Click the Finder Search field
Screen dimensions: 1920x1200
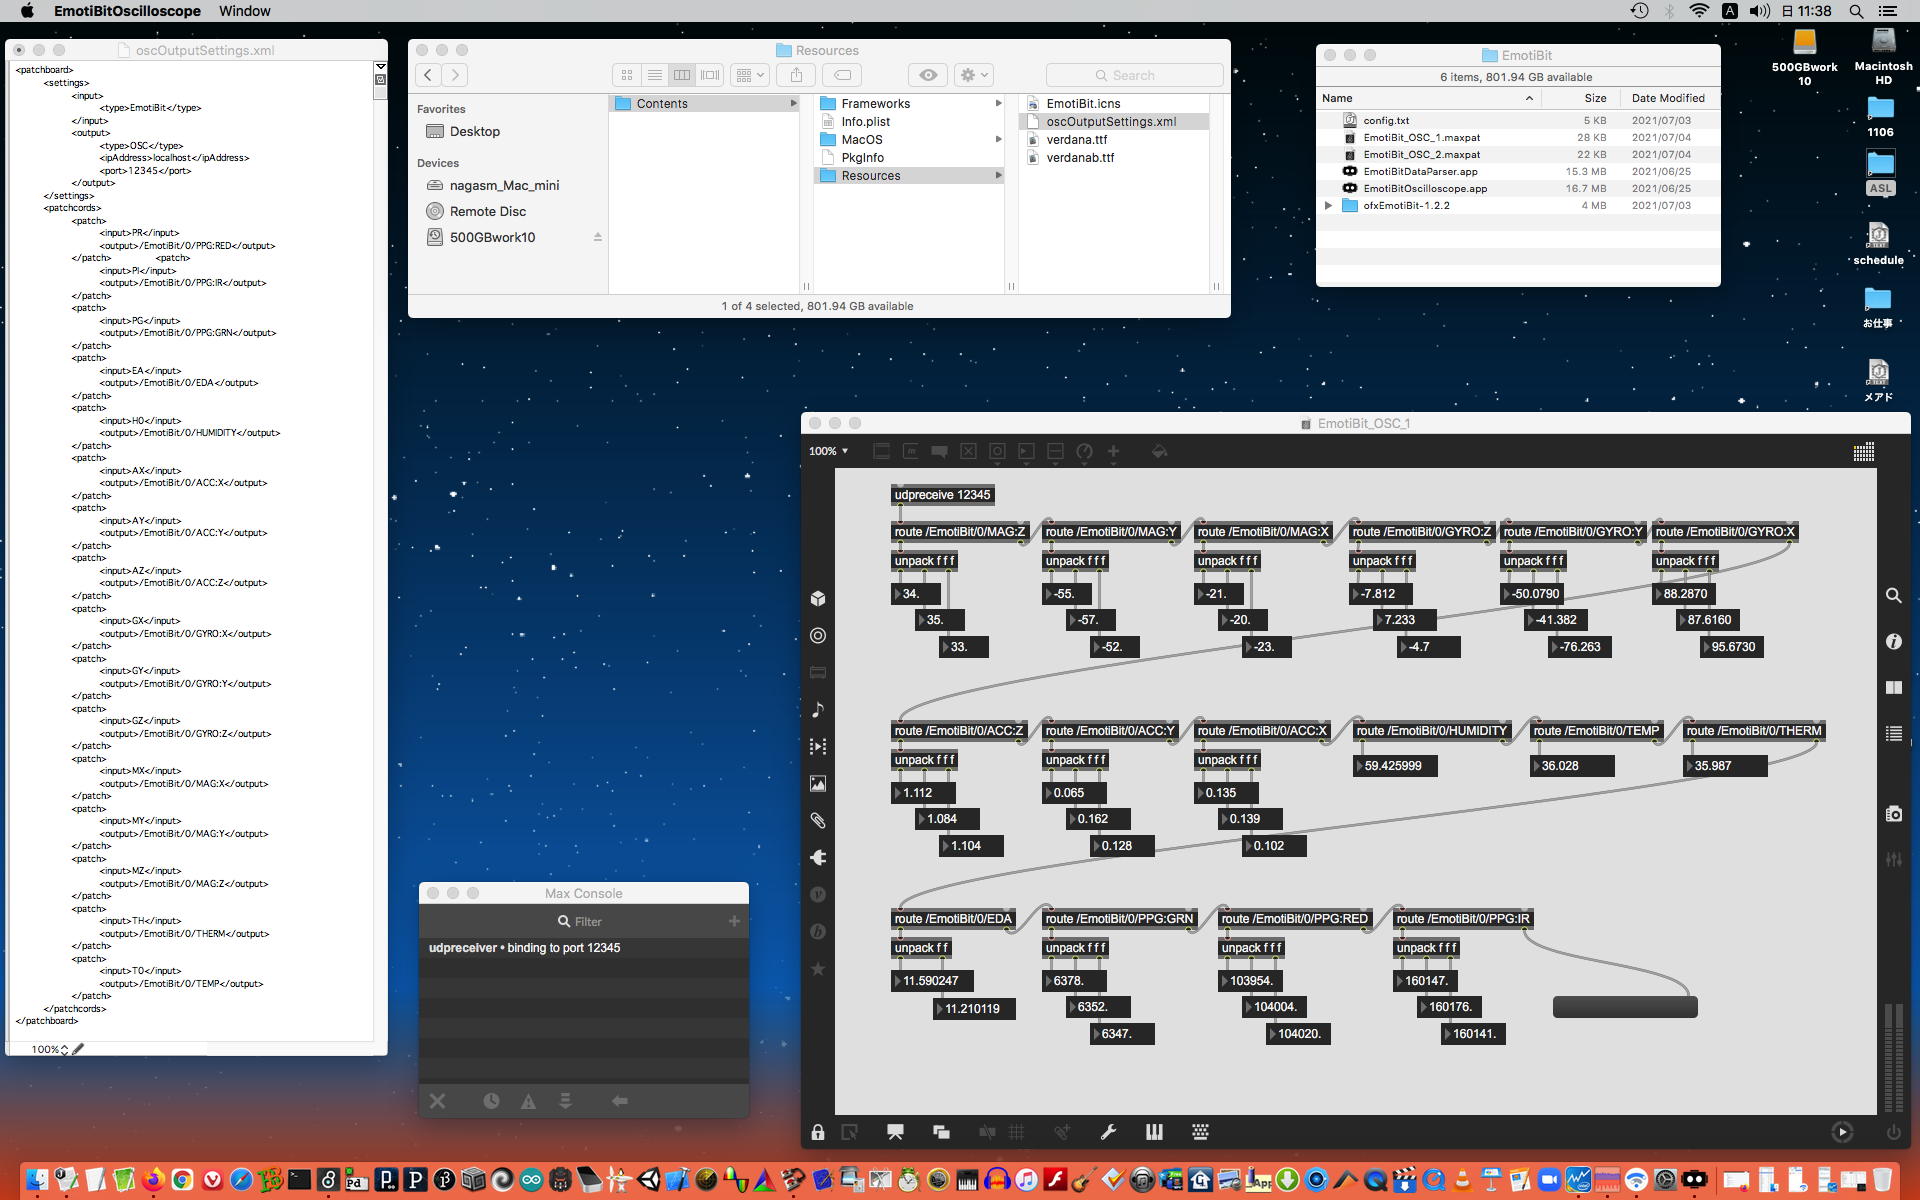click(x=1133, y=75)
